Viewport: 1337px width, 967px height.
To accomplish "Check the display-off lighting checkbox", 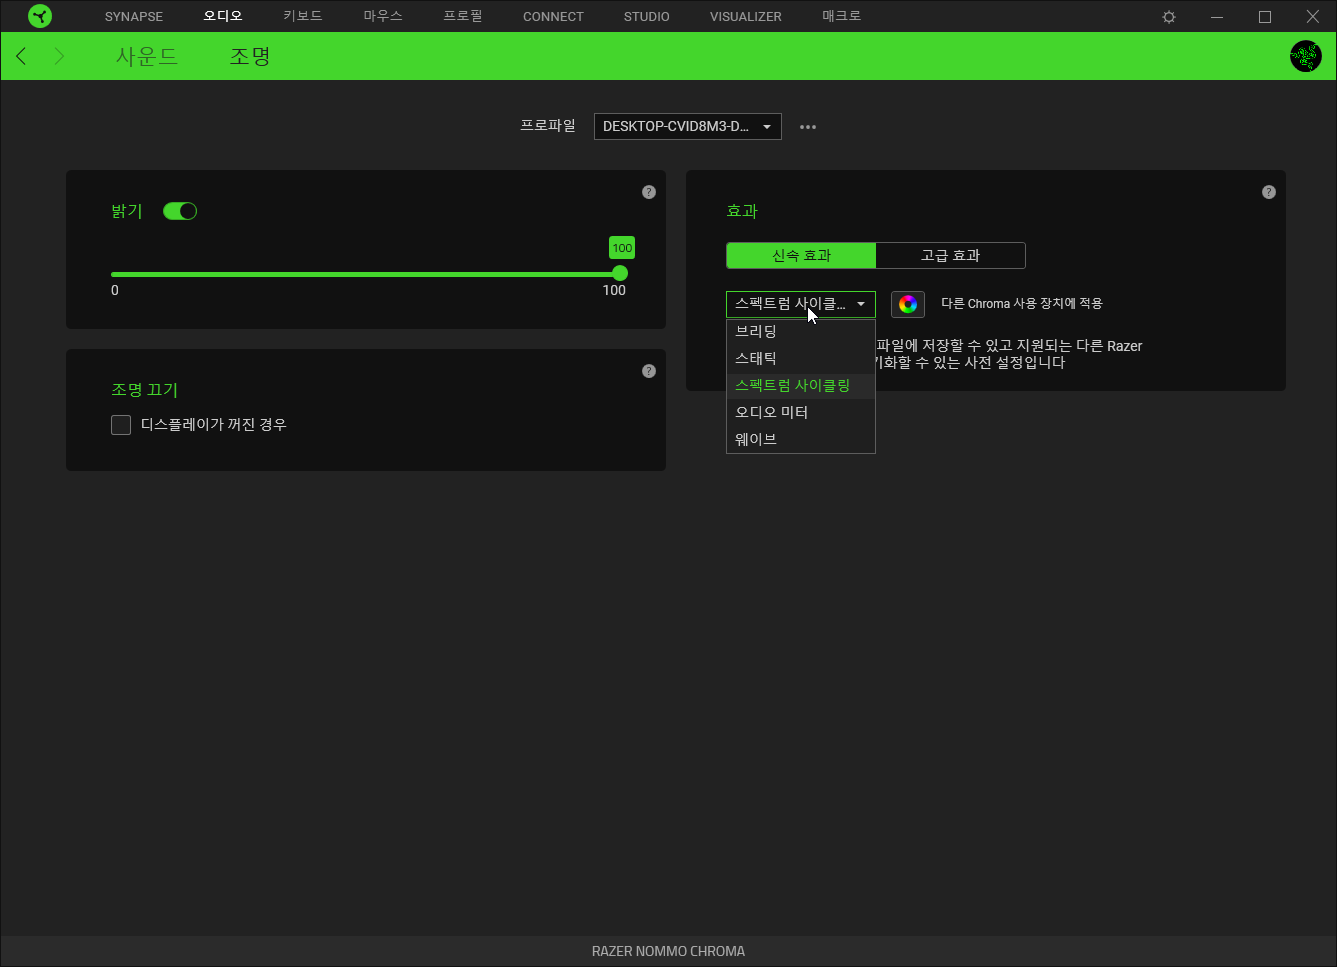I will 121,425.
